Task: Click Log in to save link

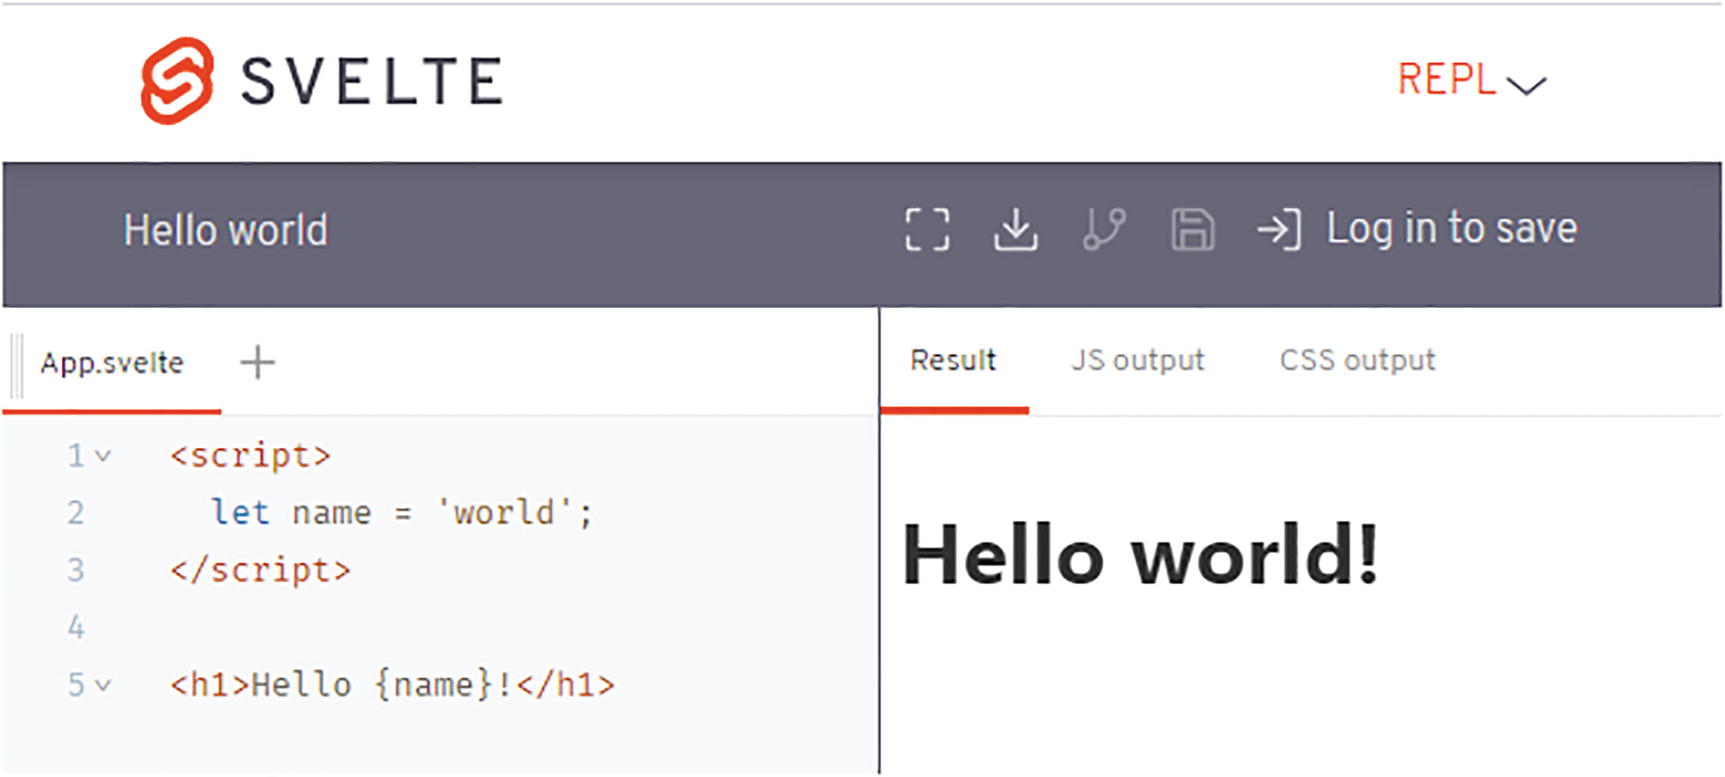Action: (x=1451, y=229)
